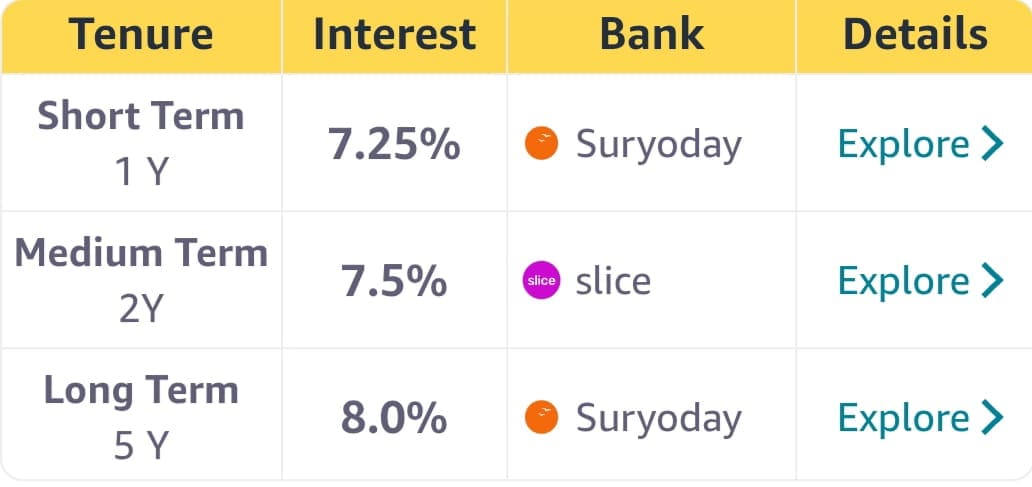This screenshot has width=1032, height=487.
Task: Click the Suryoday logo in Long Term row
Action: [541, 418]
